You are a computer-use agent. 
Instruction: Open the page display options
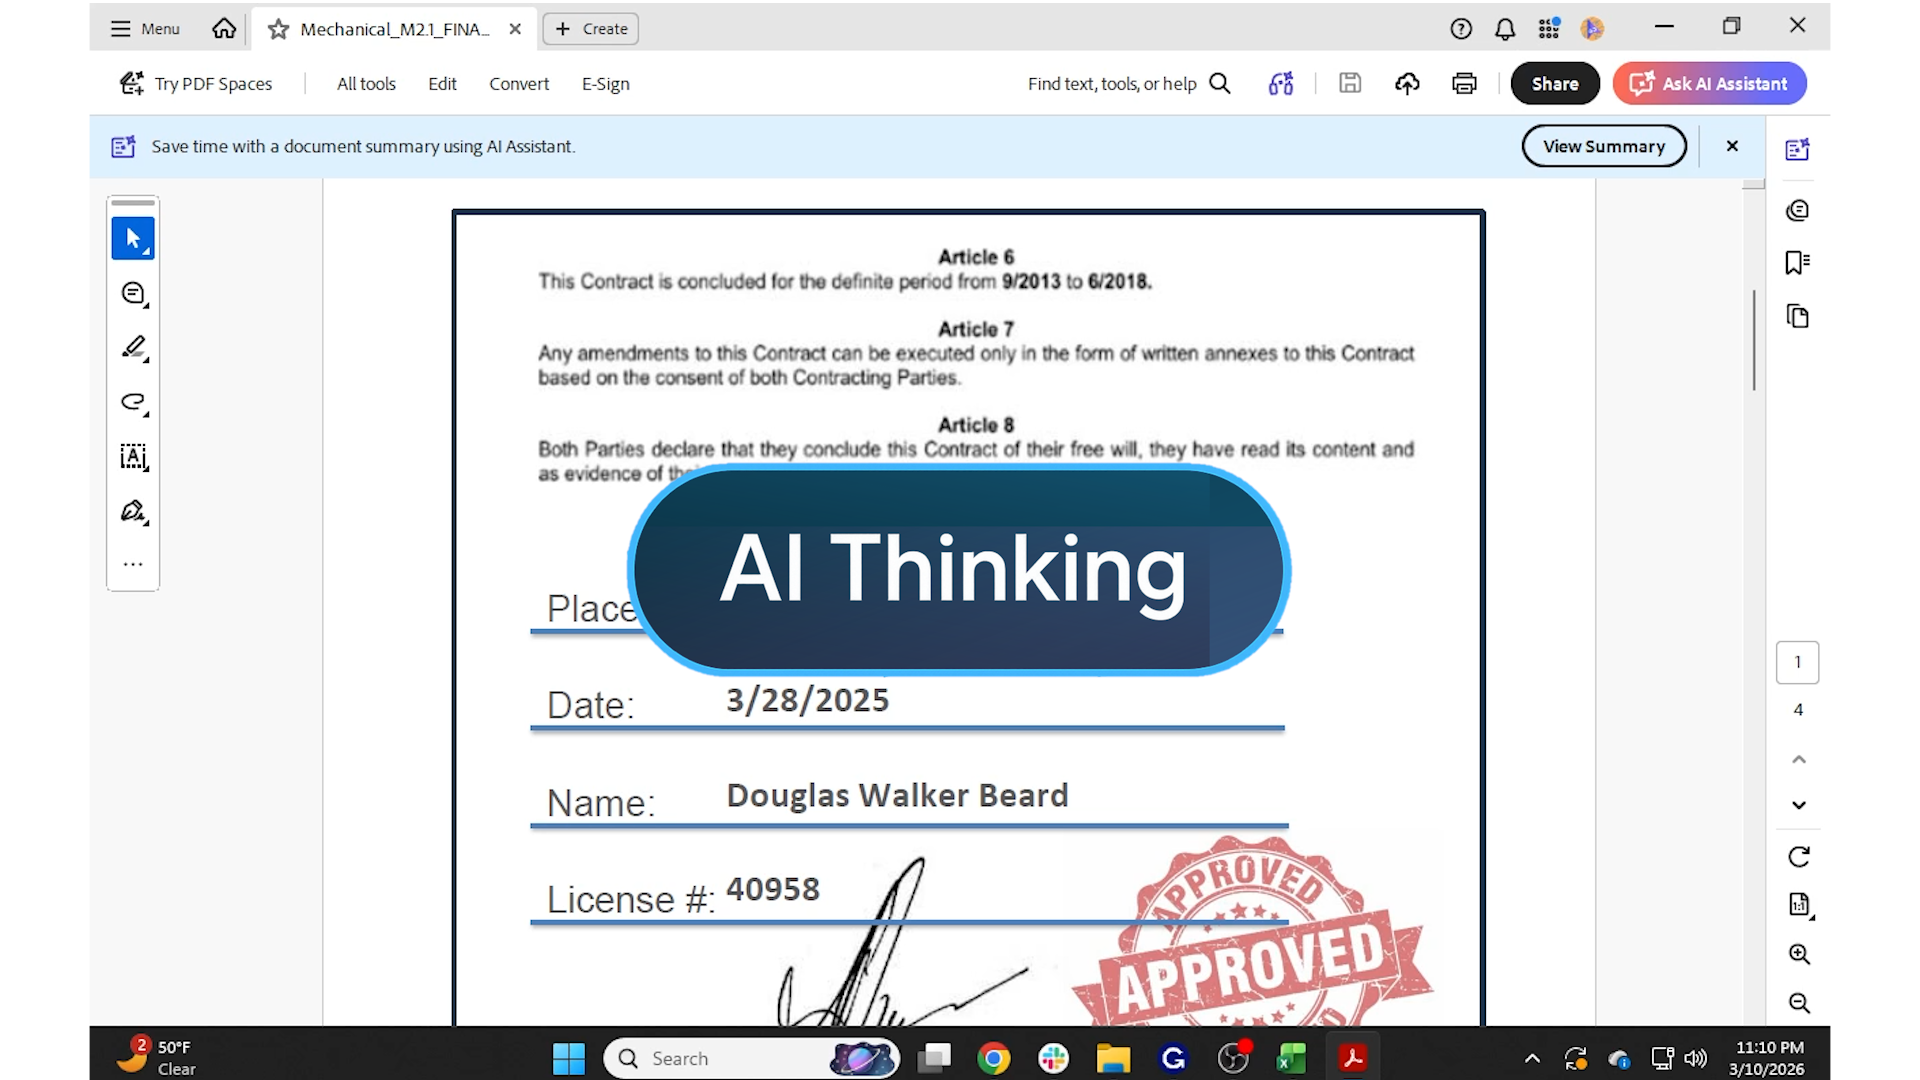click(1799, 905)
